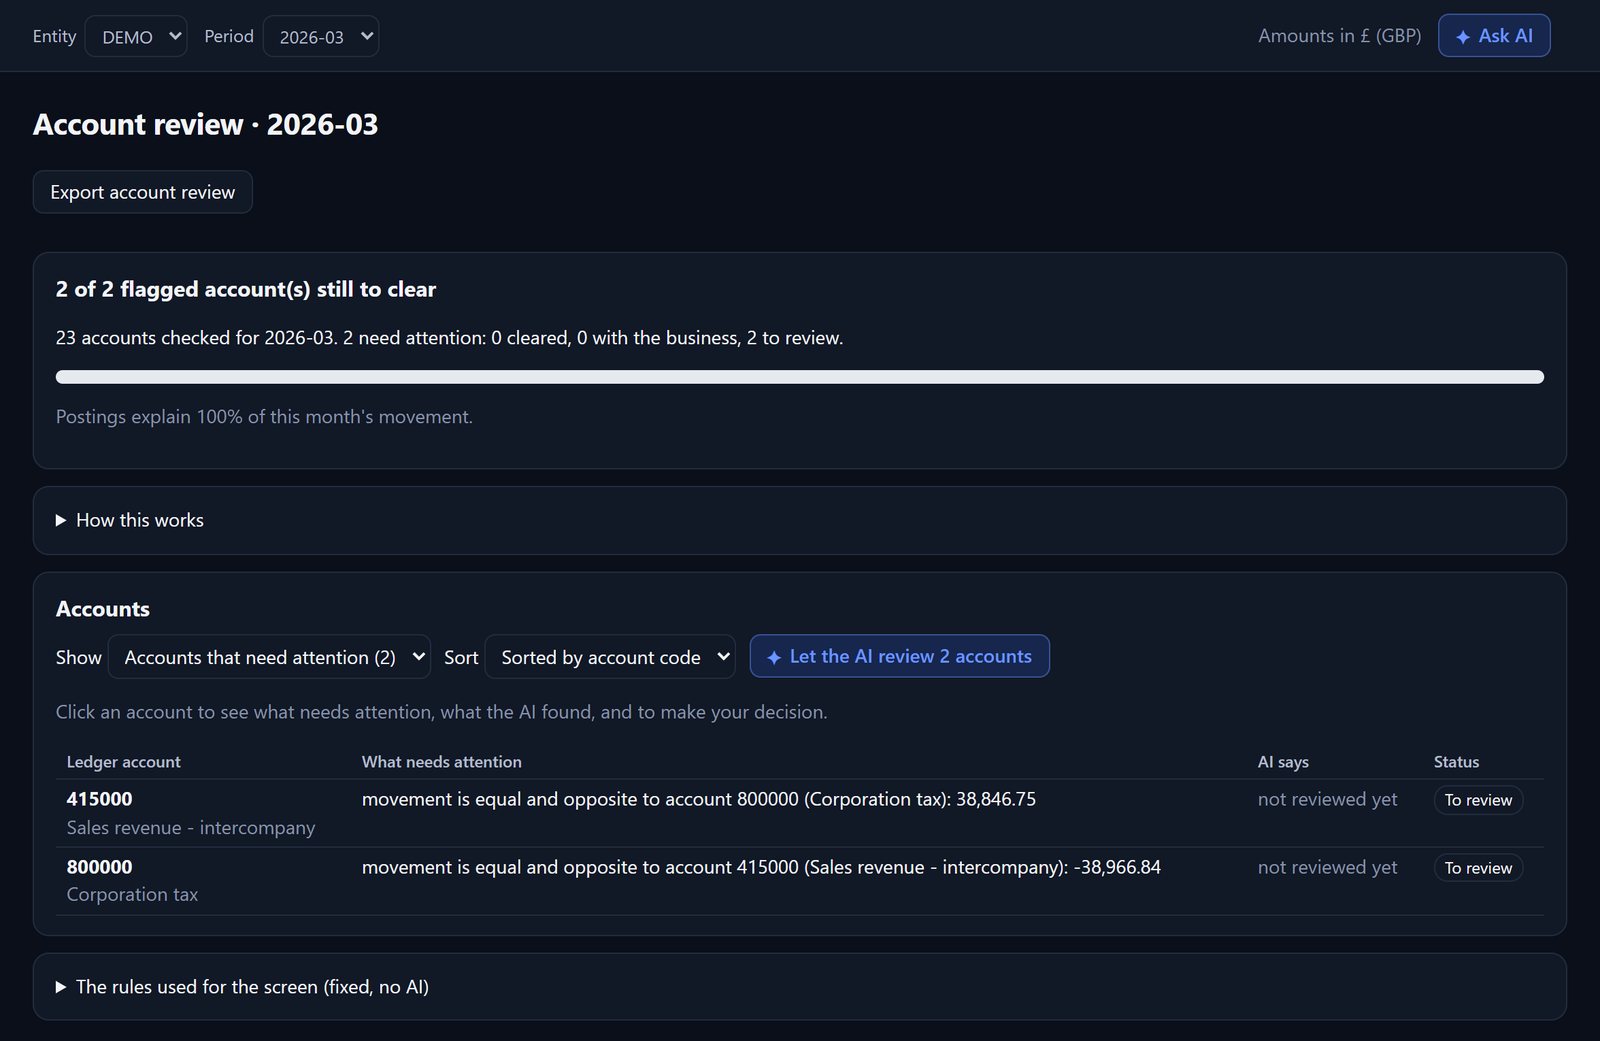Click the 'AI says' column header

1283,762
